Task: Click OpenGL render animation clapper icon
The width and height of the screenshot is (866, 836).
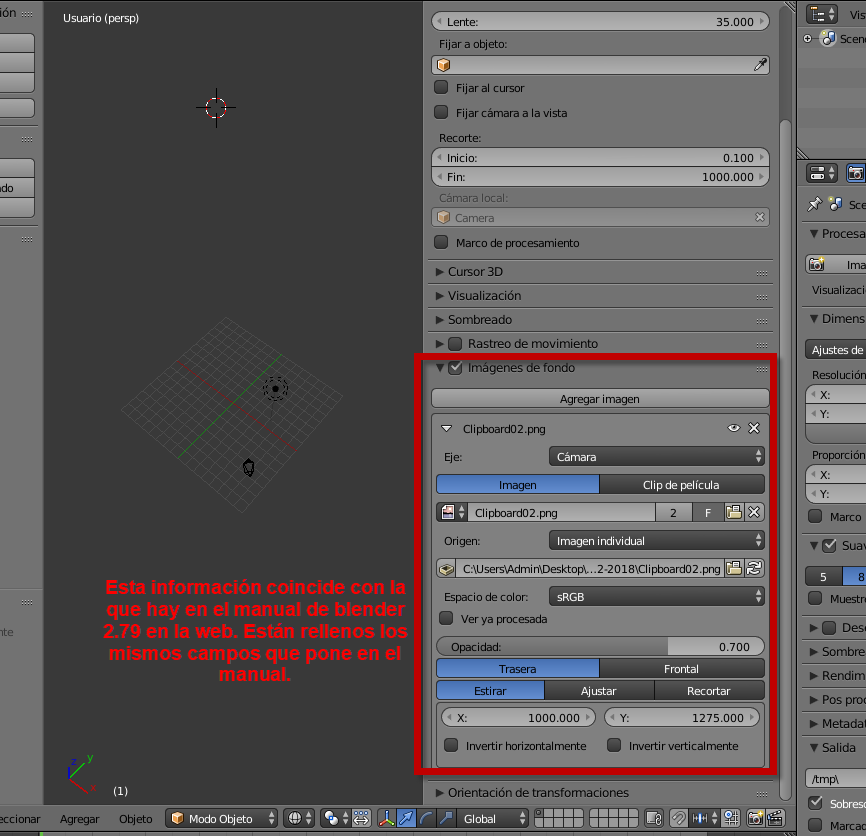Action: (x=775, y=818)
